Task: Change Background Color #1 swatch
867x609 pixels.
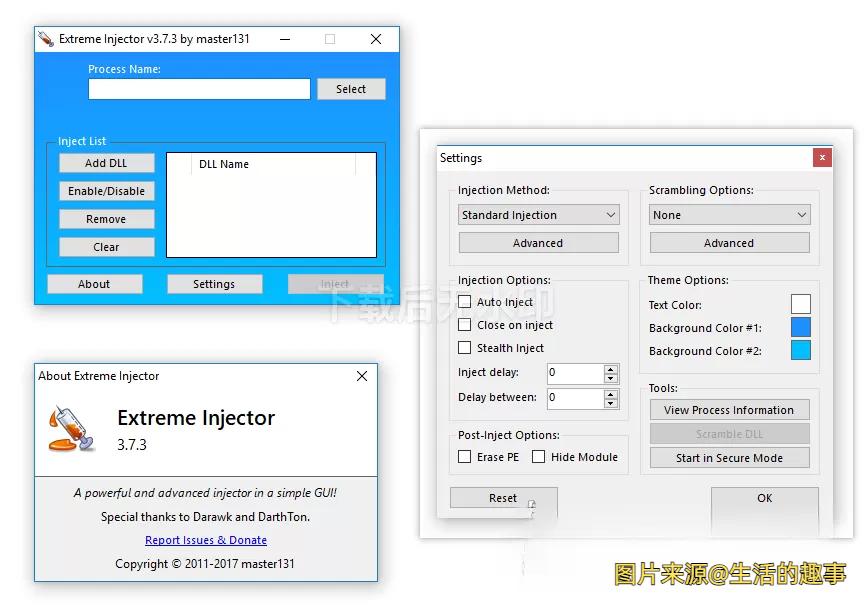Action: (800, 328)
